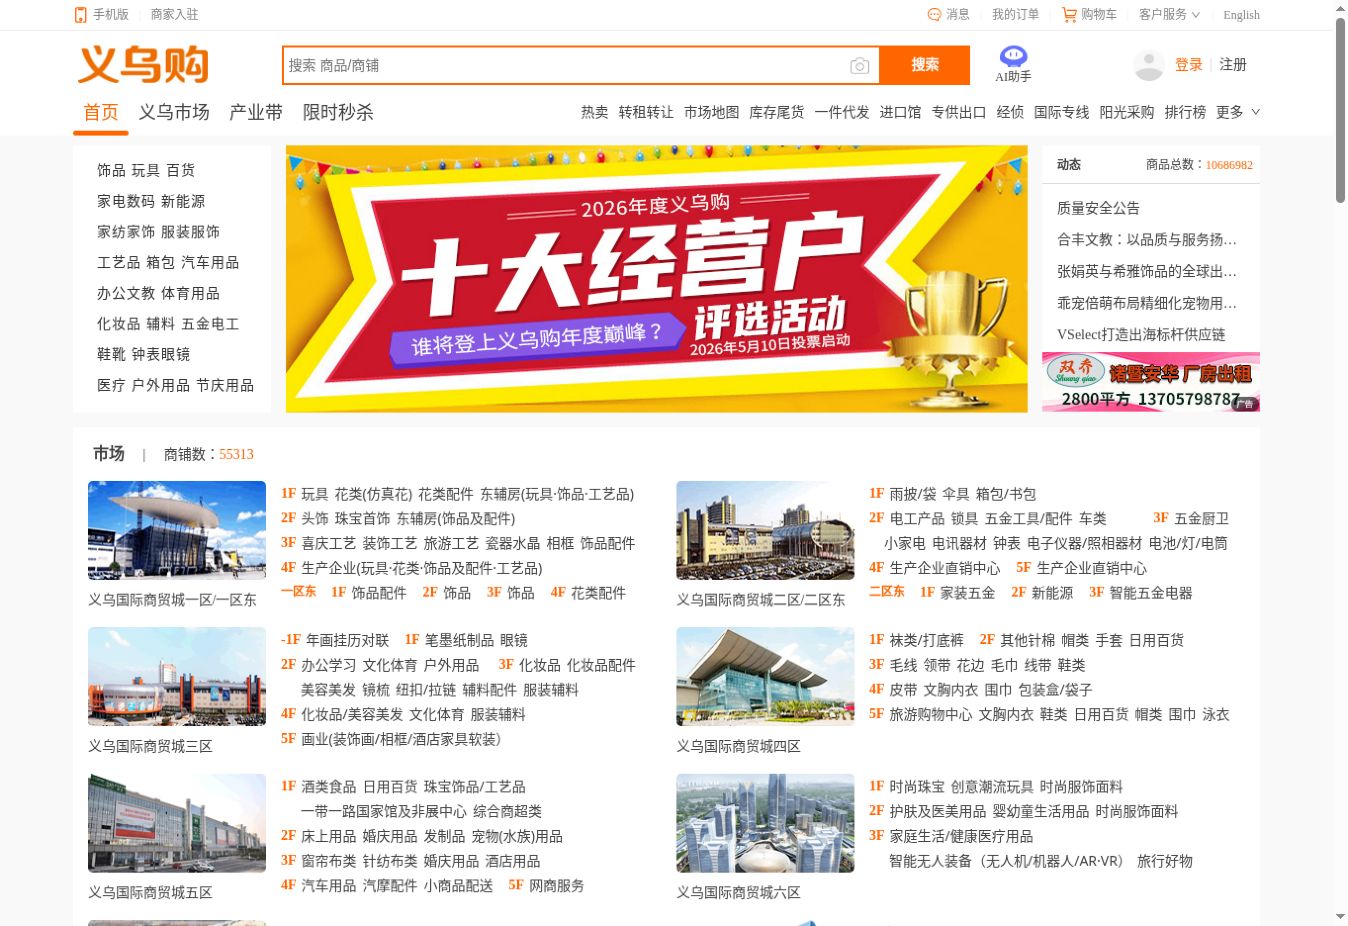Go to 热卖 in navigation
Viewport: 1348px width, 926px height.
tap(595, 112)
